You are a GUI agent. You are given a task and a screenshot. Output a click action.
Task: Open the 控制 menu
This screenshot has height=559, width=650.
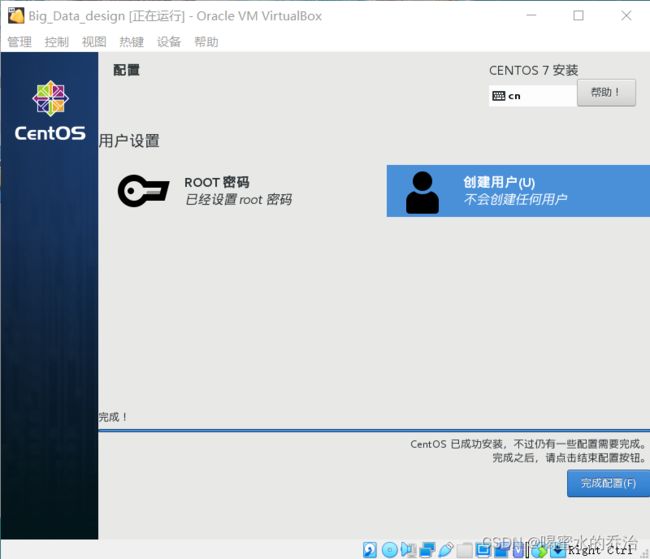[x=57, y=41]
